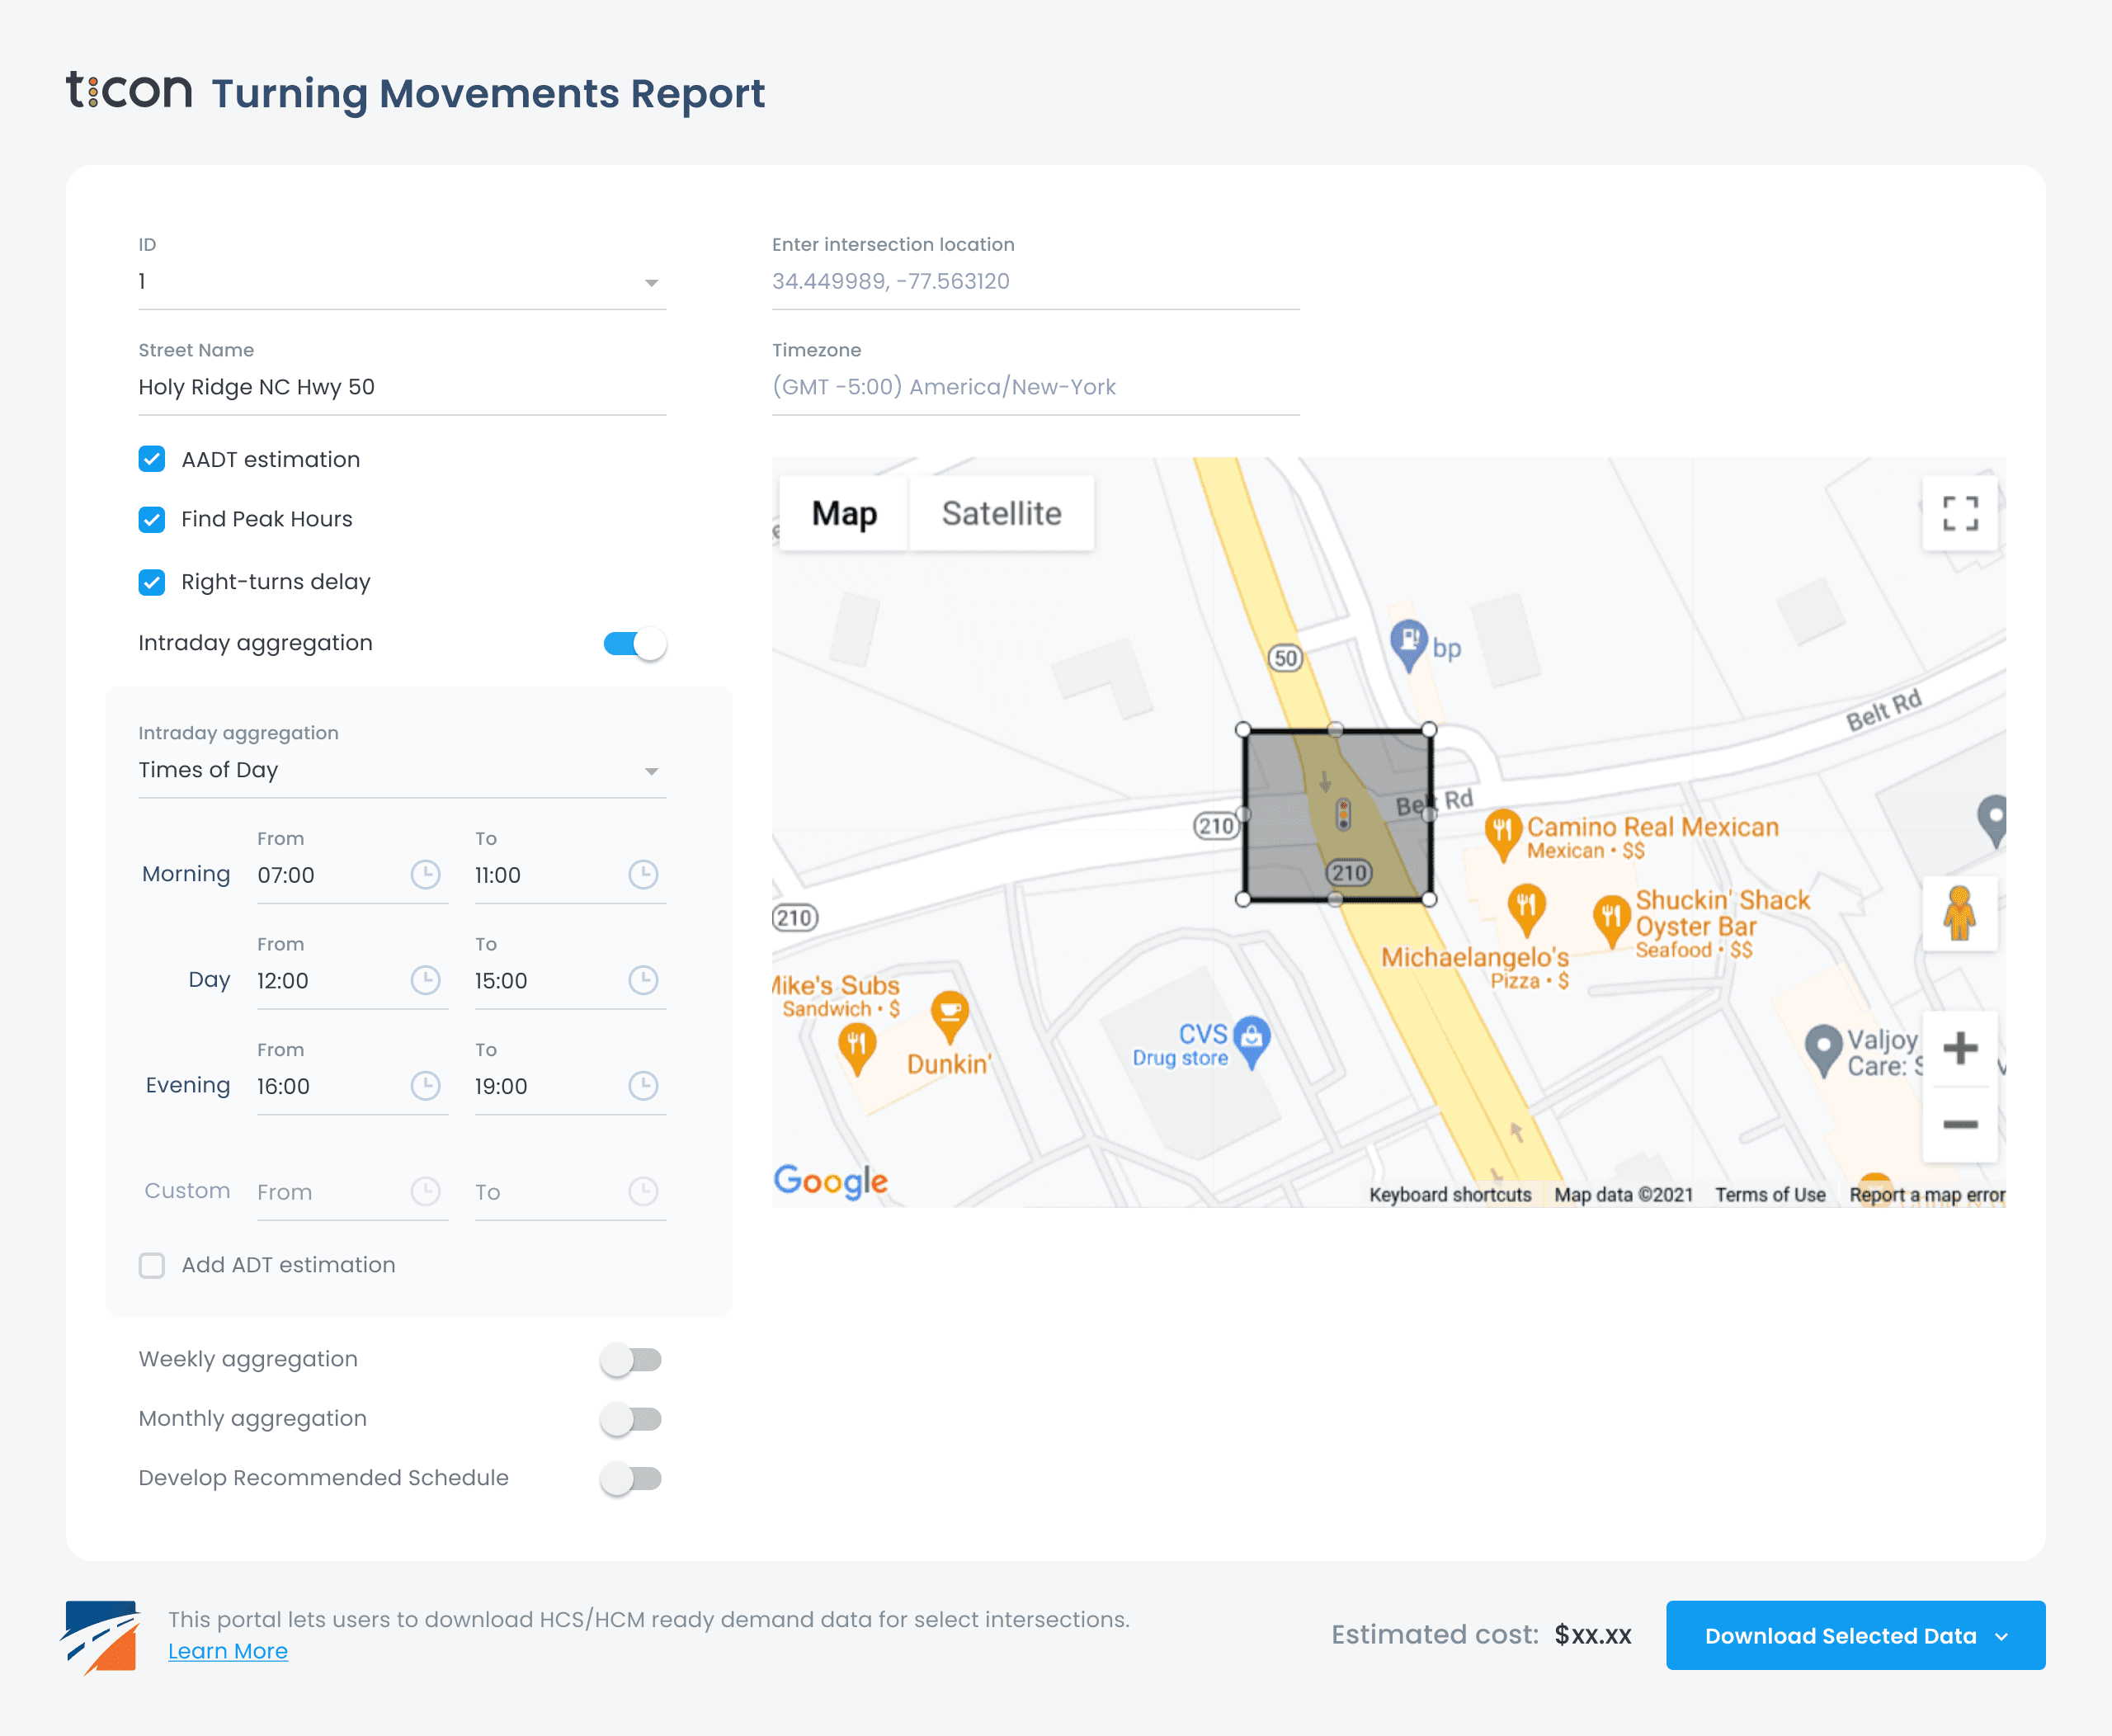The image size is (2112, 1736).
Task: Switch to Map view tab
Action: 844,513
